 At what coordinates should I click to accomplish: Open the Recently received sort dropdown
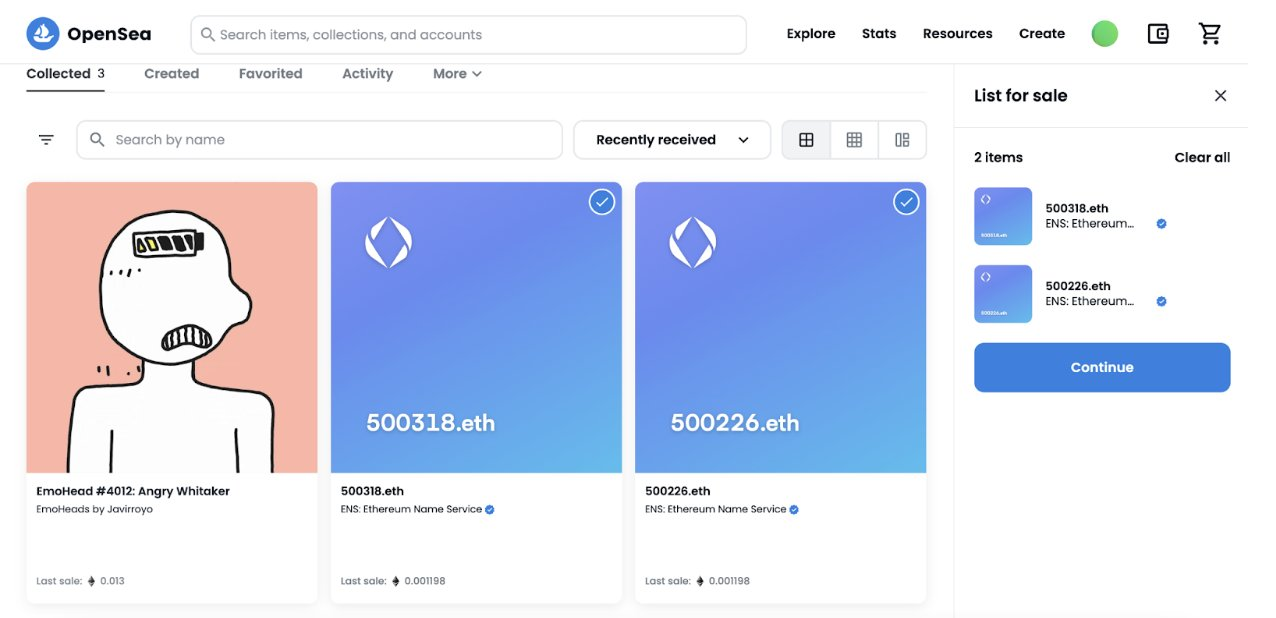[x=672, y=140]
